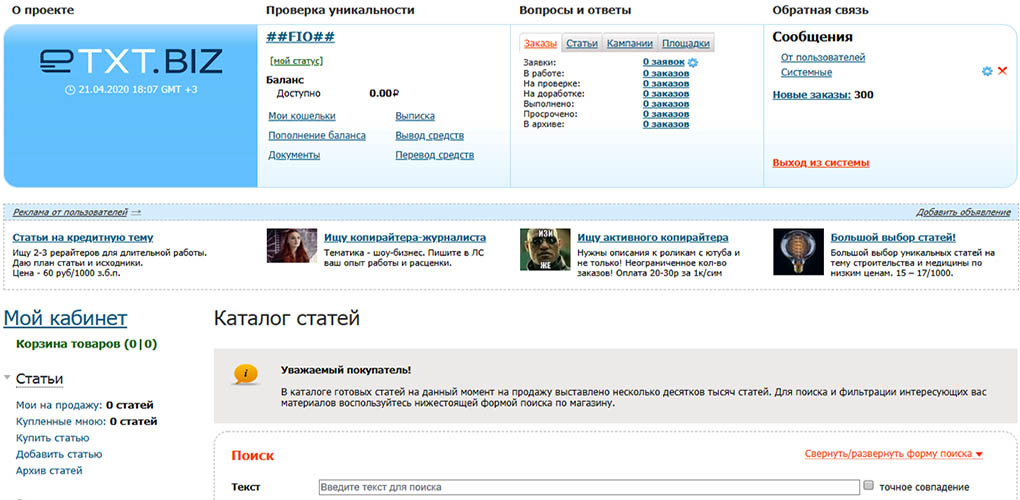Click the eTXT.BIZ logo

[131, 61]
